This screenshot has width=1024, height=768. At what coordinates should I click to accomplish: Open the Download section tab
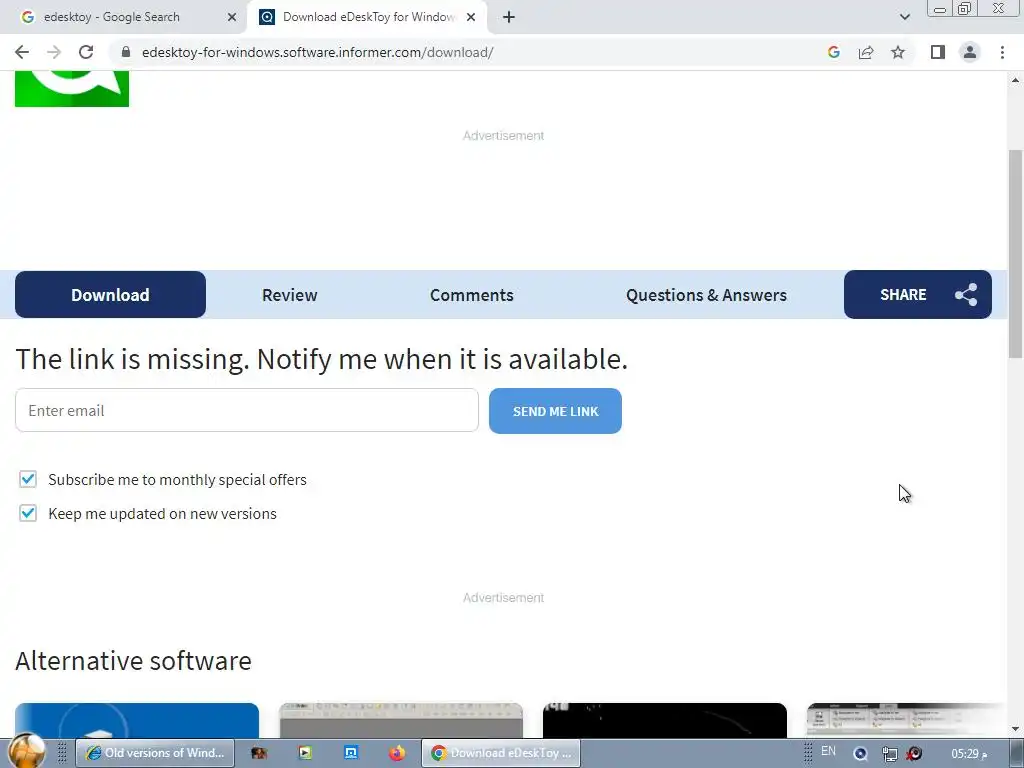point(110,295)
